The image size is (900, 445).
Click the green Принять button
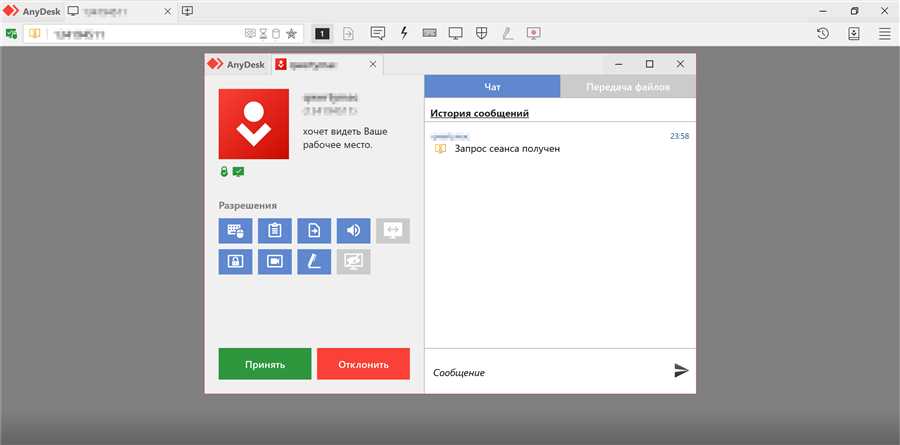pyautogui.click(x=265, y=364)
